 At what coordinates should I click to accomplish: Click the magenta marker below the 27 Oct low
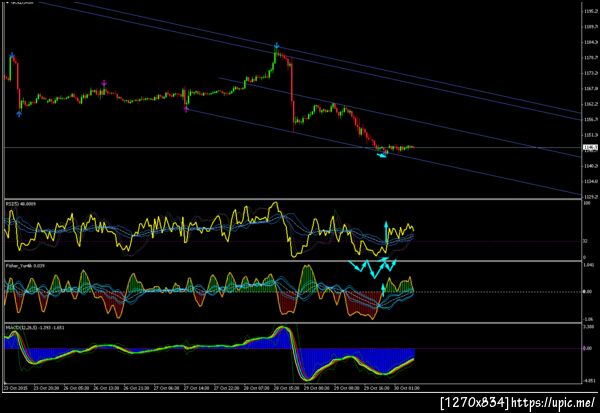[x=186, y=109]
